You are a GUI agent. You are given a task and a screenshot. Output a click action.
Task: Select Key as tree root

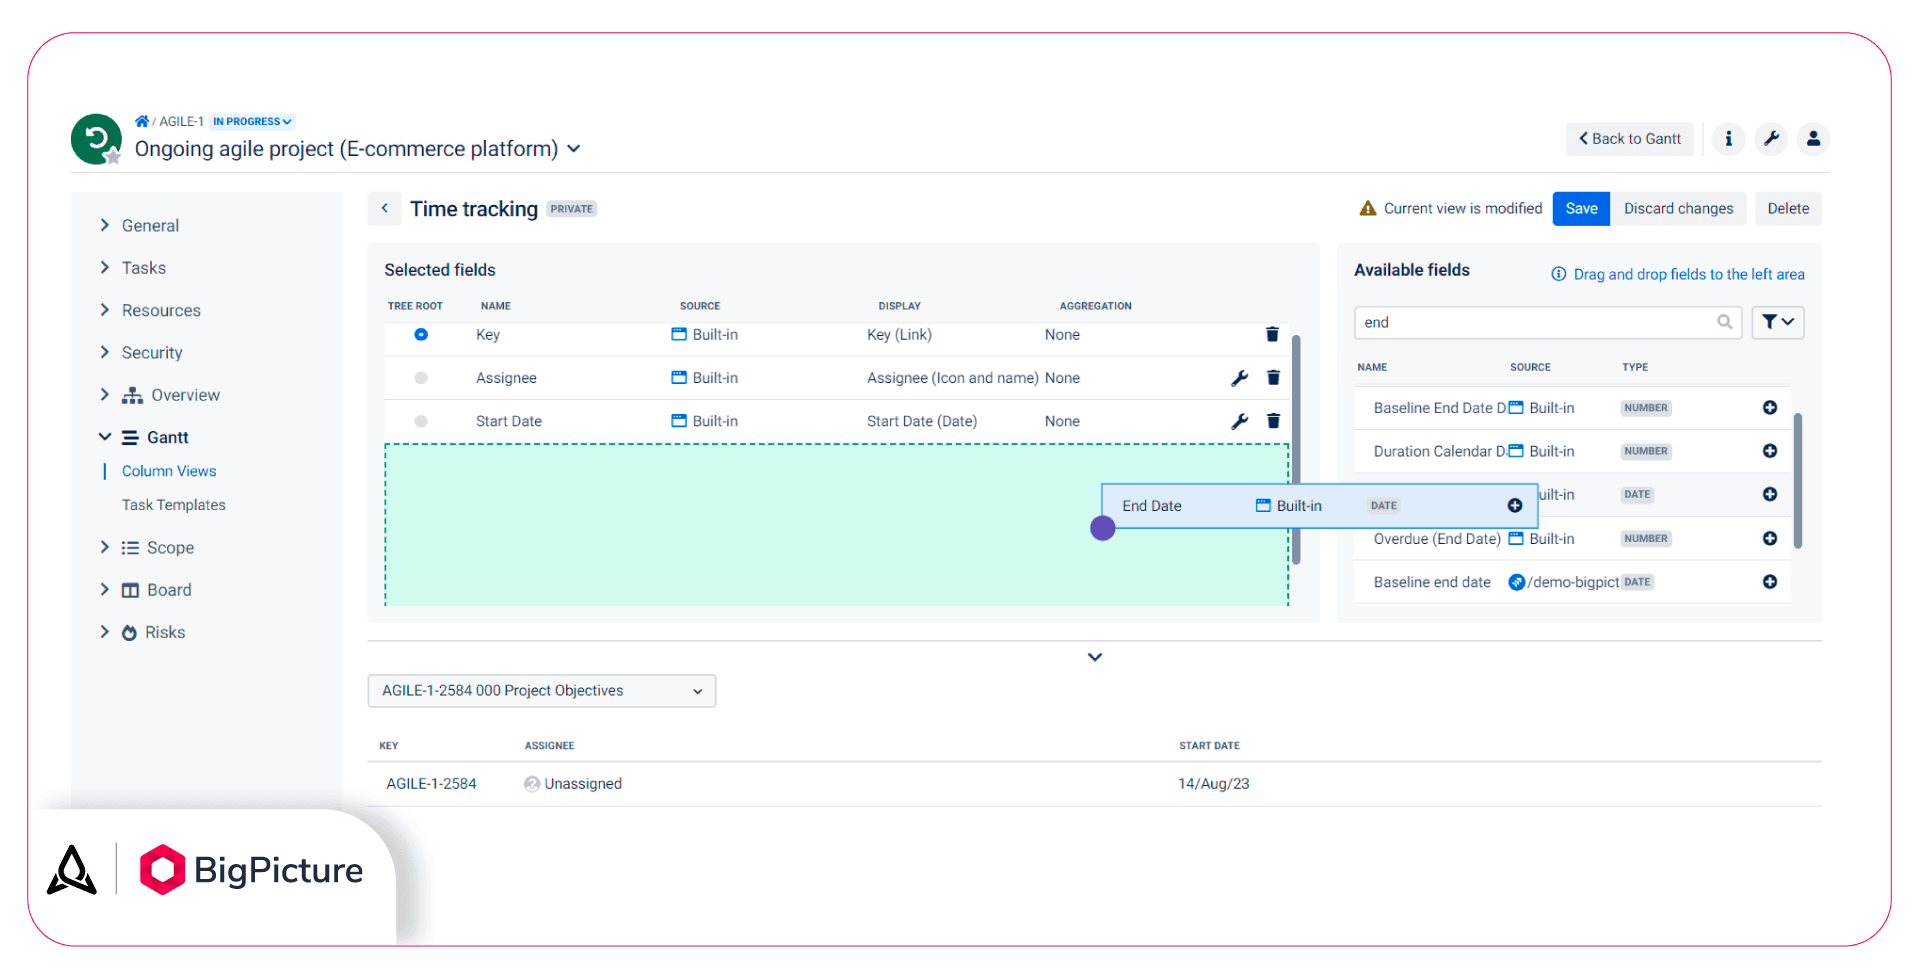[421, 335]
